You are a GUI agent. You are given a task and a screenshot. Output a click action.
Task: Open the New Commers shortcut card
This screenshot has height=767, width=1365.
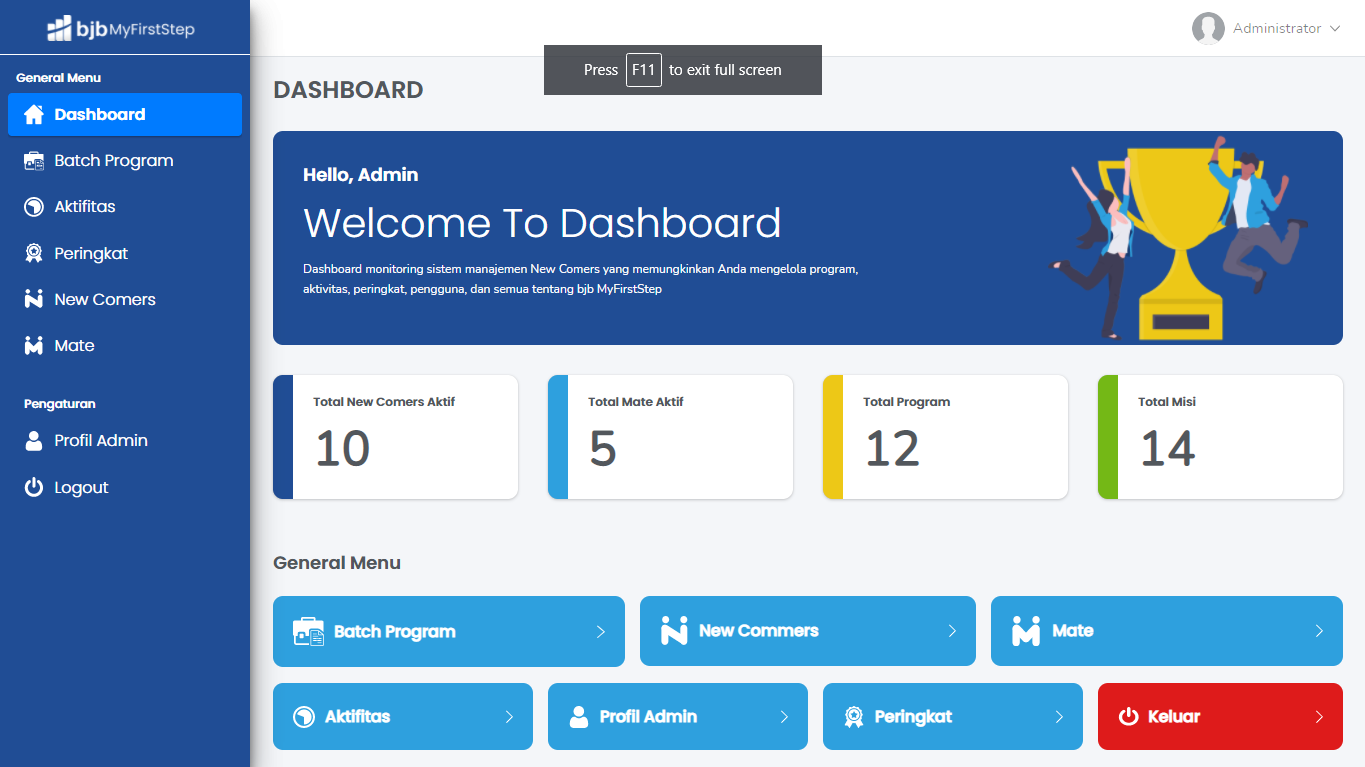point(808,631)
